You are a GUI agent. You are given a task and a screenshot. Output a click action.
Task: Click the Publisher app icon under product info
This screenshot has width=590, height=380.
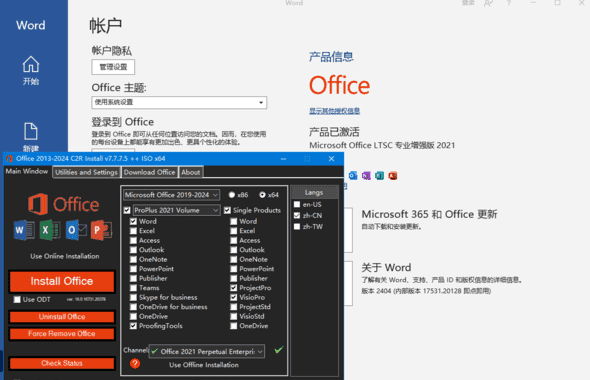pyautogui.click(x=379, y=175)
